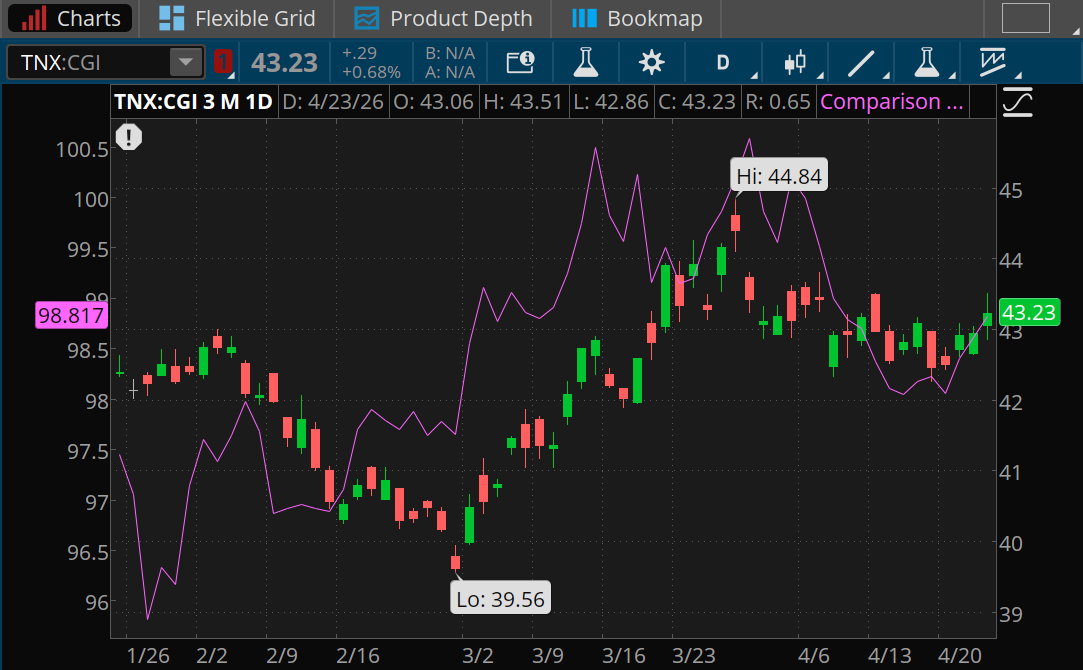1083x670 pixels.
Task: Toggle the warning exclamation marker on chart
Action: 129,137
